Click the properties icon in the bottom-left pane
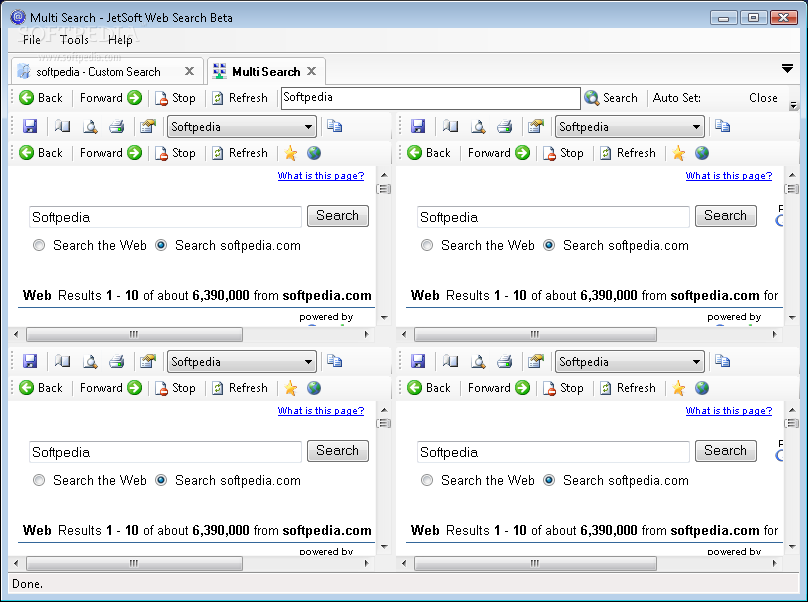Screen dimensions: 808x602 click(x=148, y=361)
